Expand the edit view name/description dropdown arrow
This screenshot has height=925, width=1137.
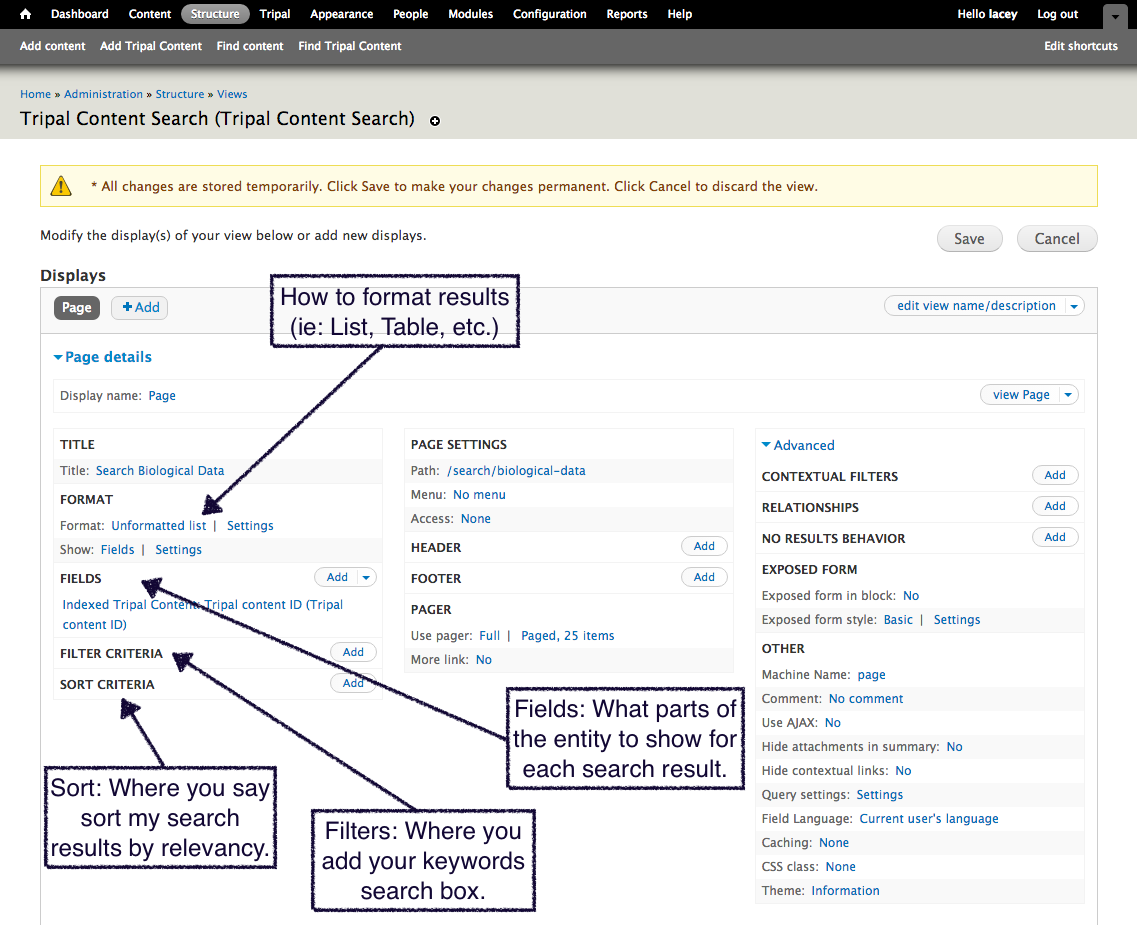1074,306
